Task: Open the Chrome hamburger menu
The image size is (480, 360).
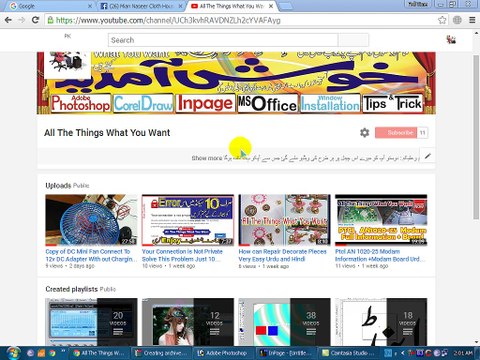Action: tap(472, 20)
